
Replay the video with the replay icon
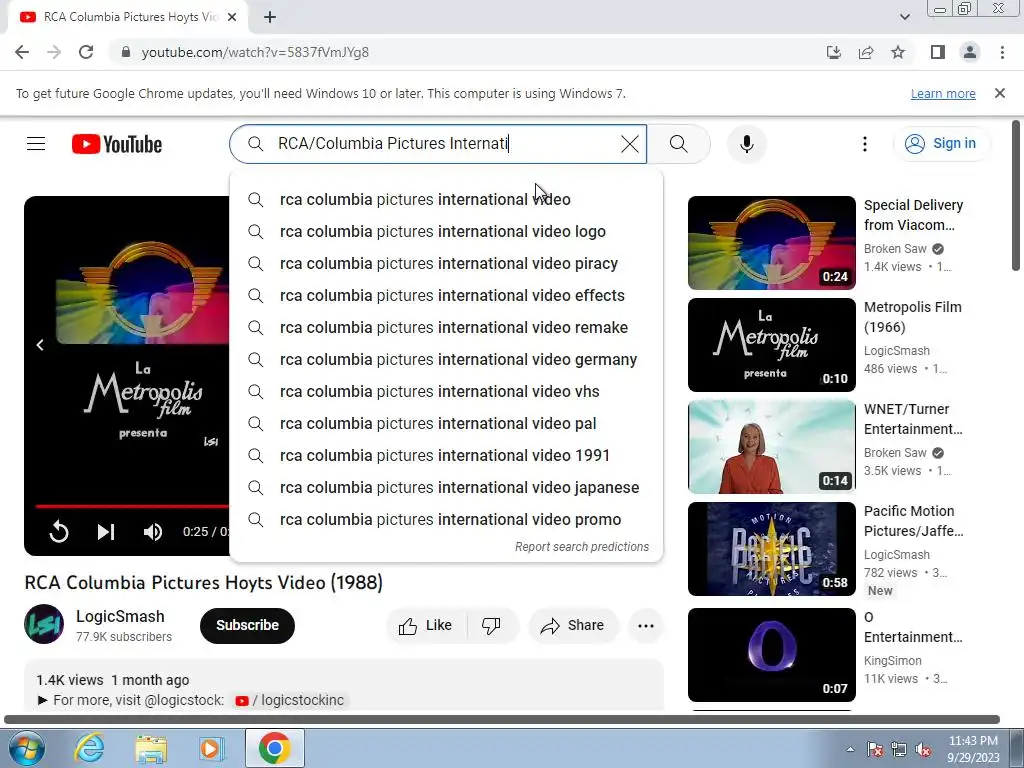click(x=59, y=532)
